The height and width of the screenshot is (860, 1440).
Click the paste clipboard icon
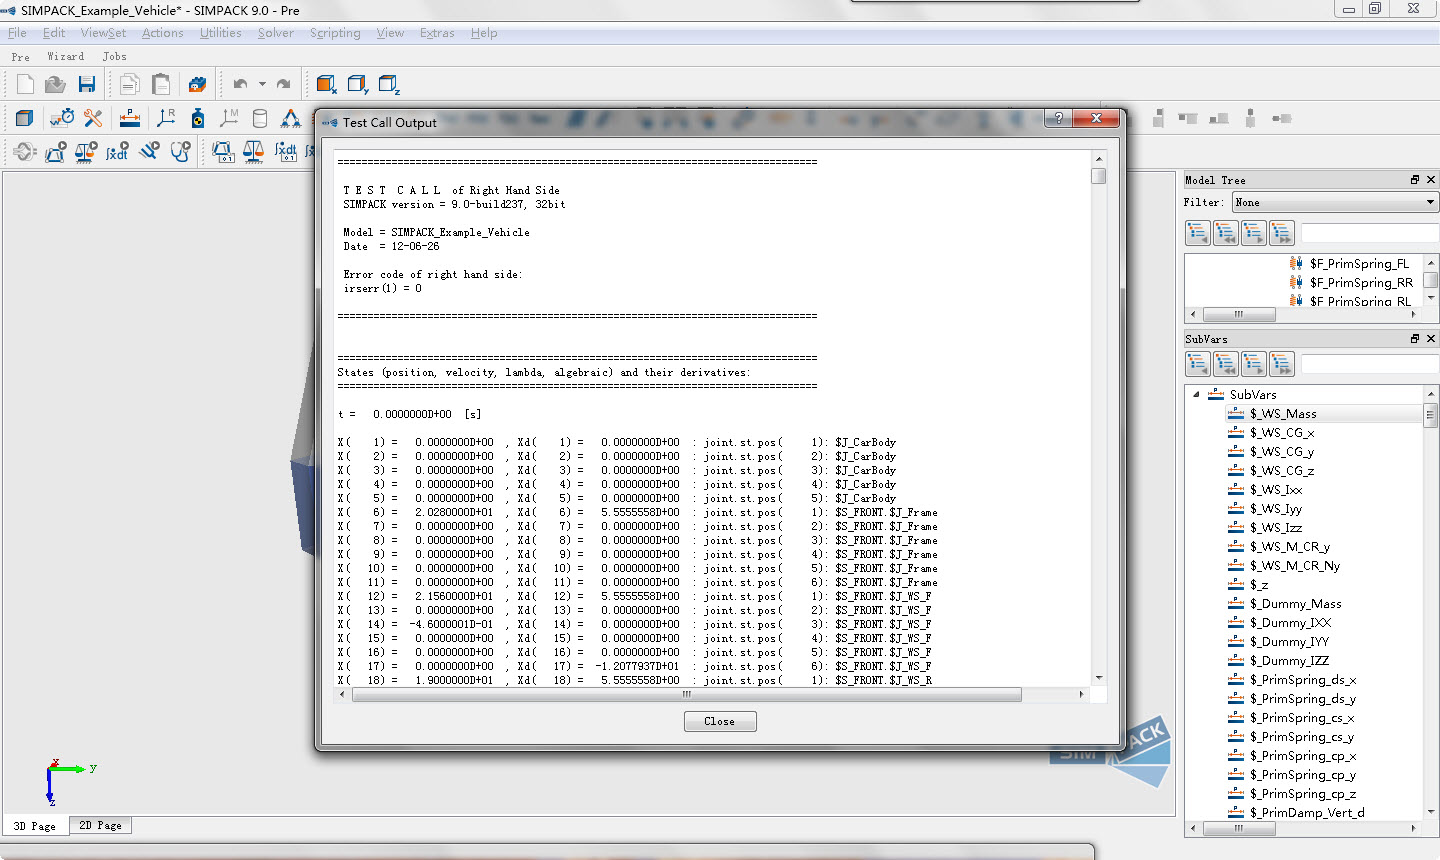160,84
